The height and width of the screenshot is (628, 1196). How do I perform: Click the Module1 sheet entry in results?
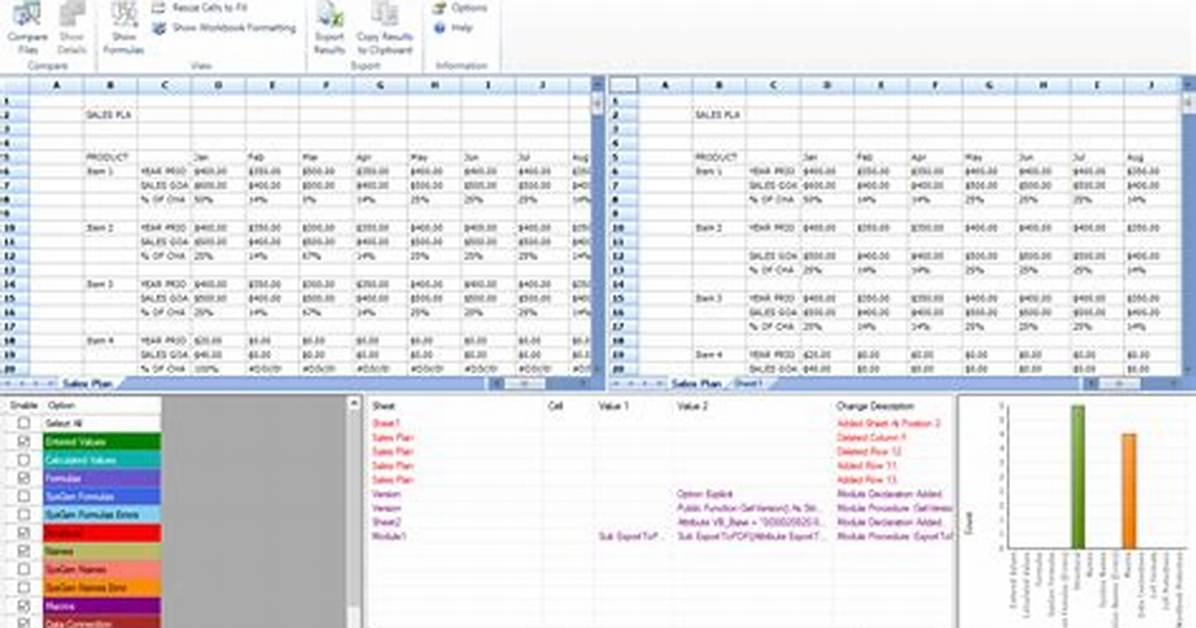[389, 536]
